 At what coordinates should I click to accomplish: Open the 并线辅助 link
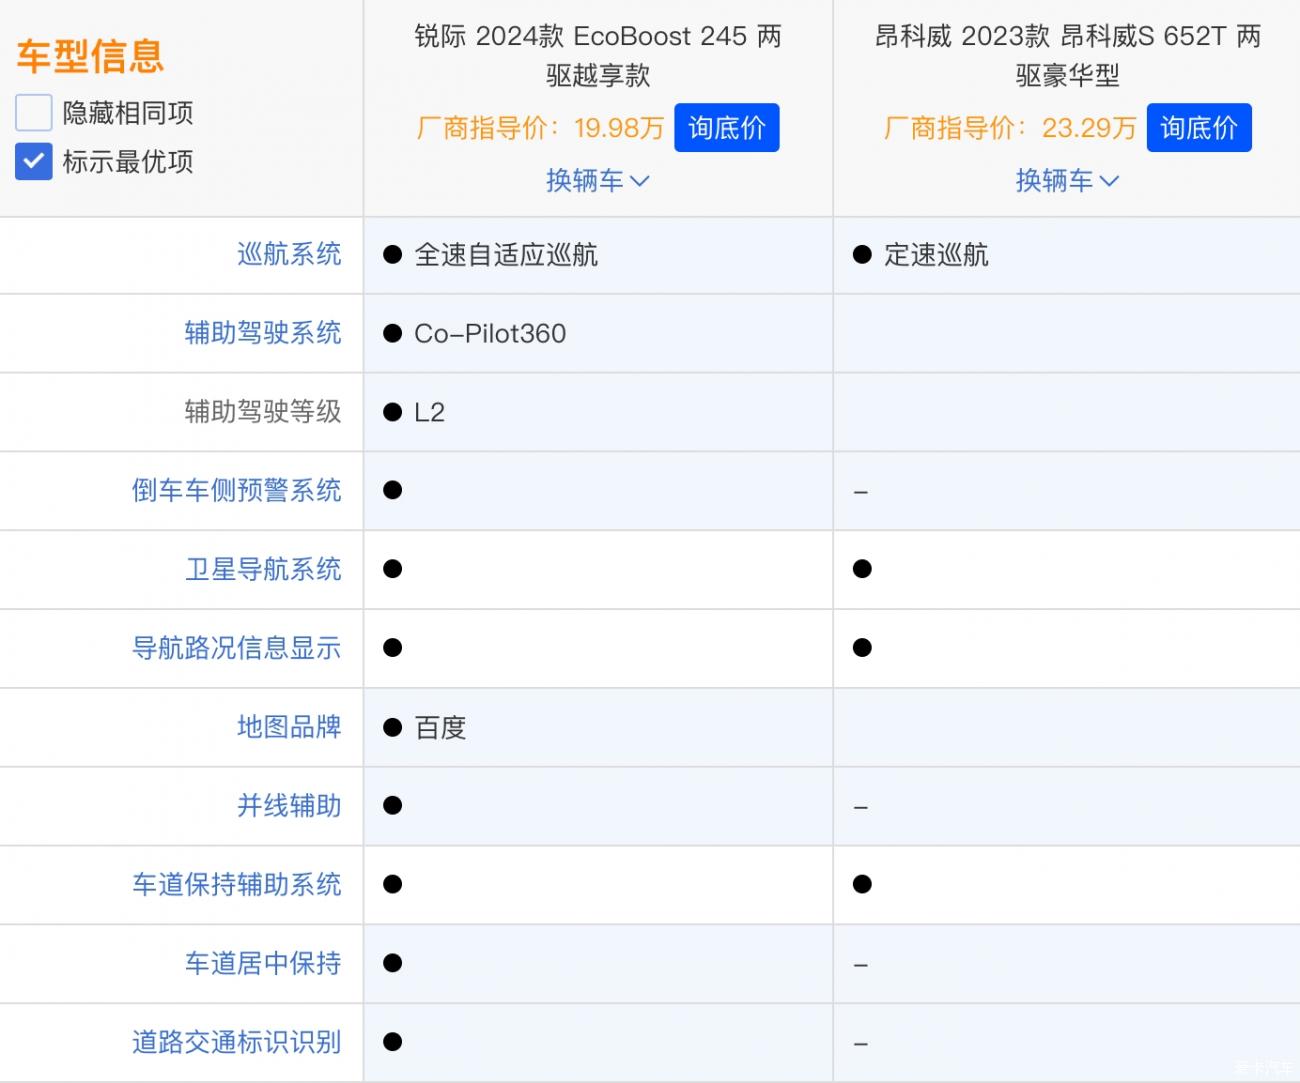point(289,805)
